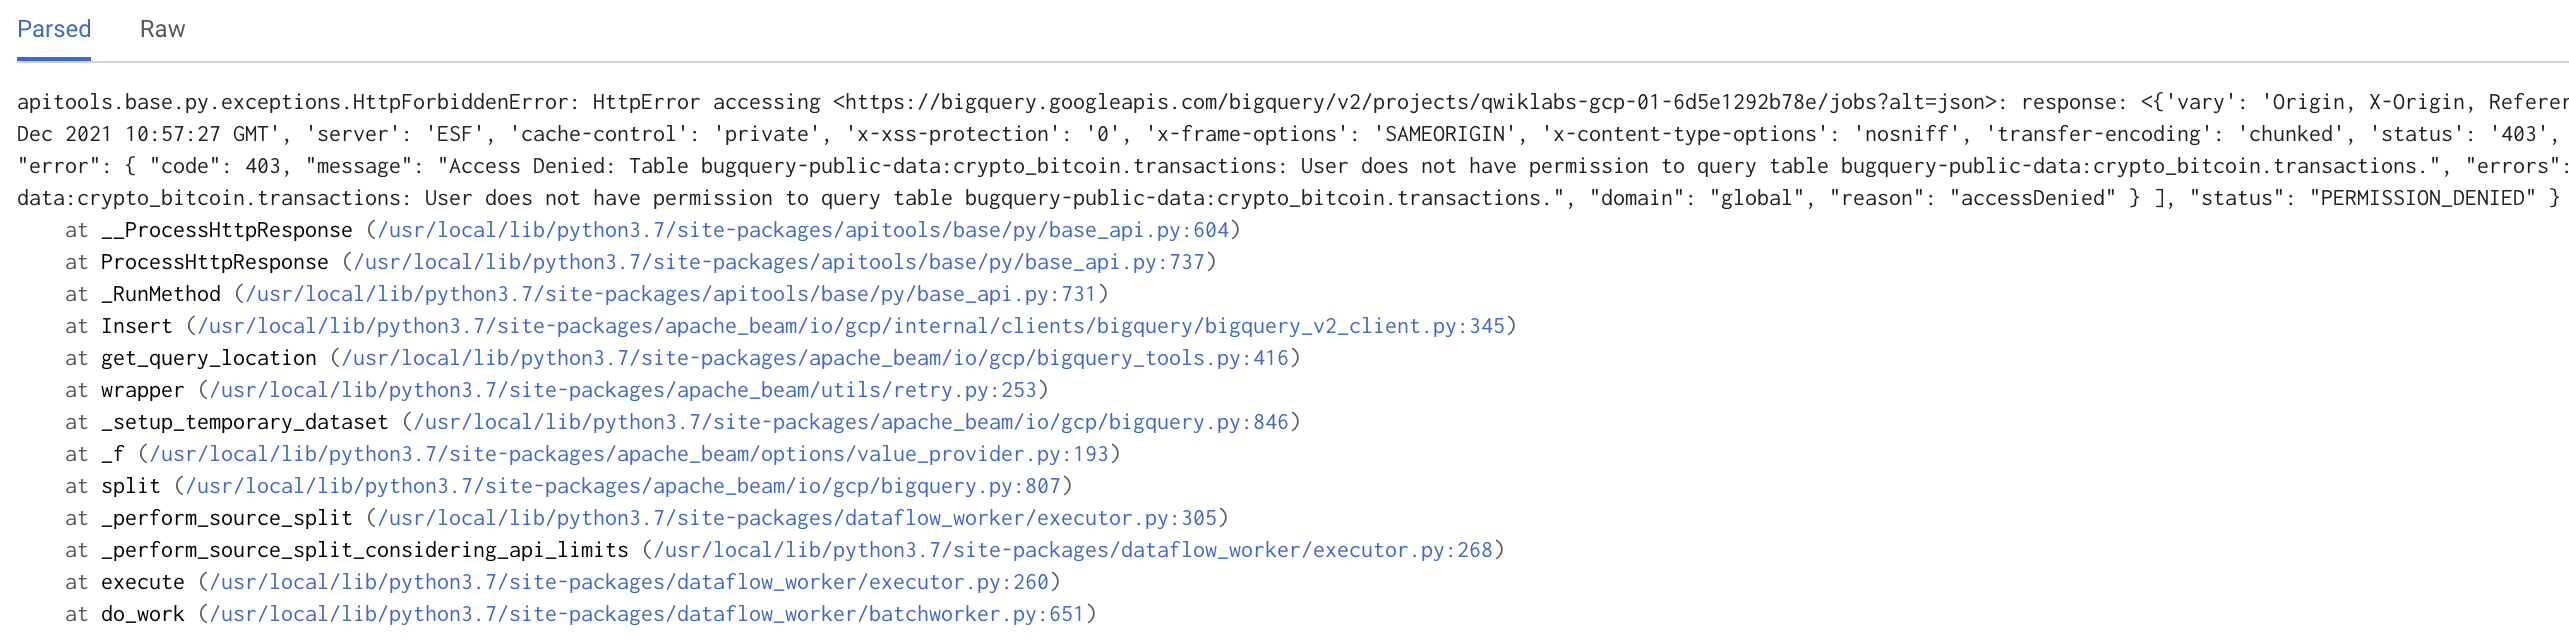Open executor.py:268 api_limits link

1073,550
